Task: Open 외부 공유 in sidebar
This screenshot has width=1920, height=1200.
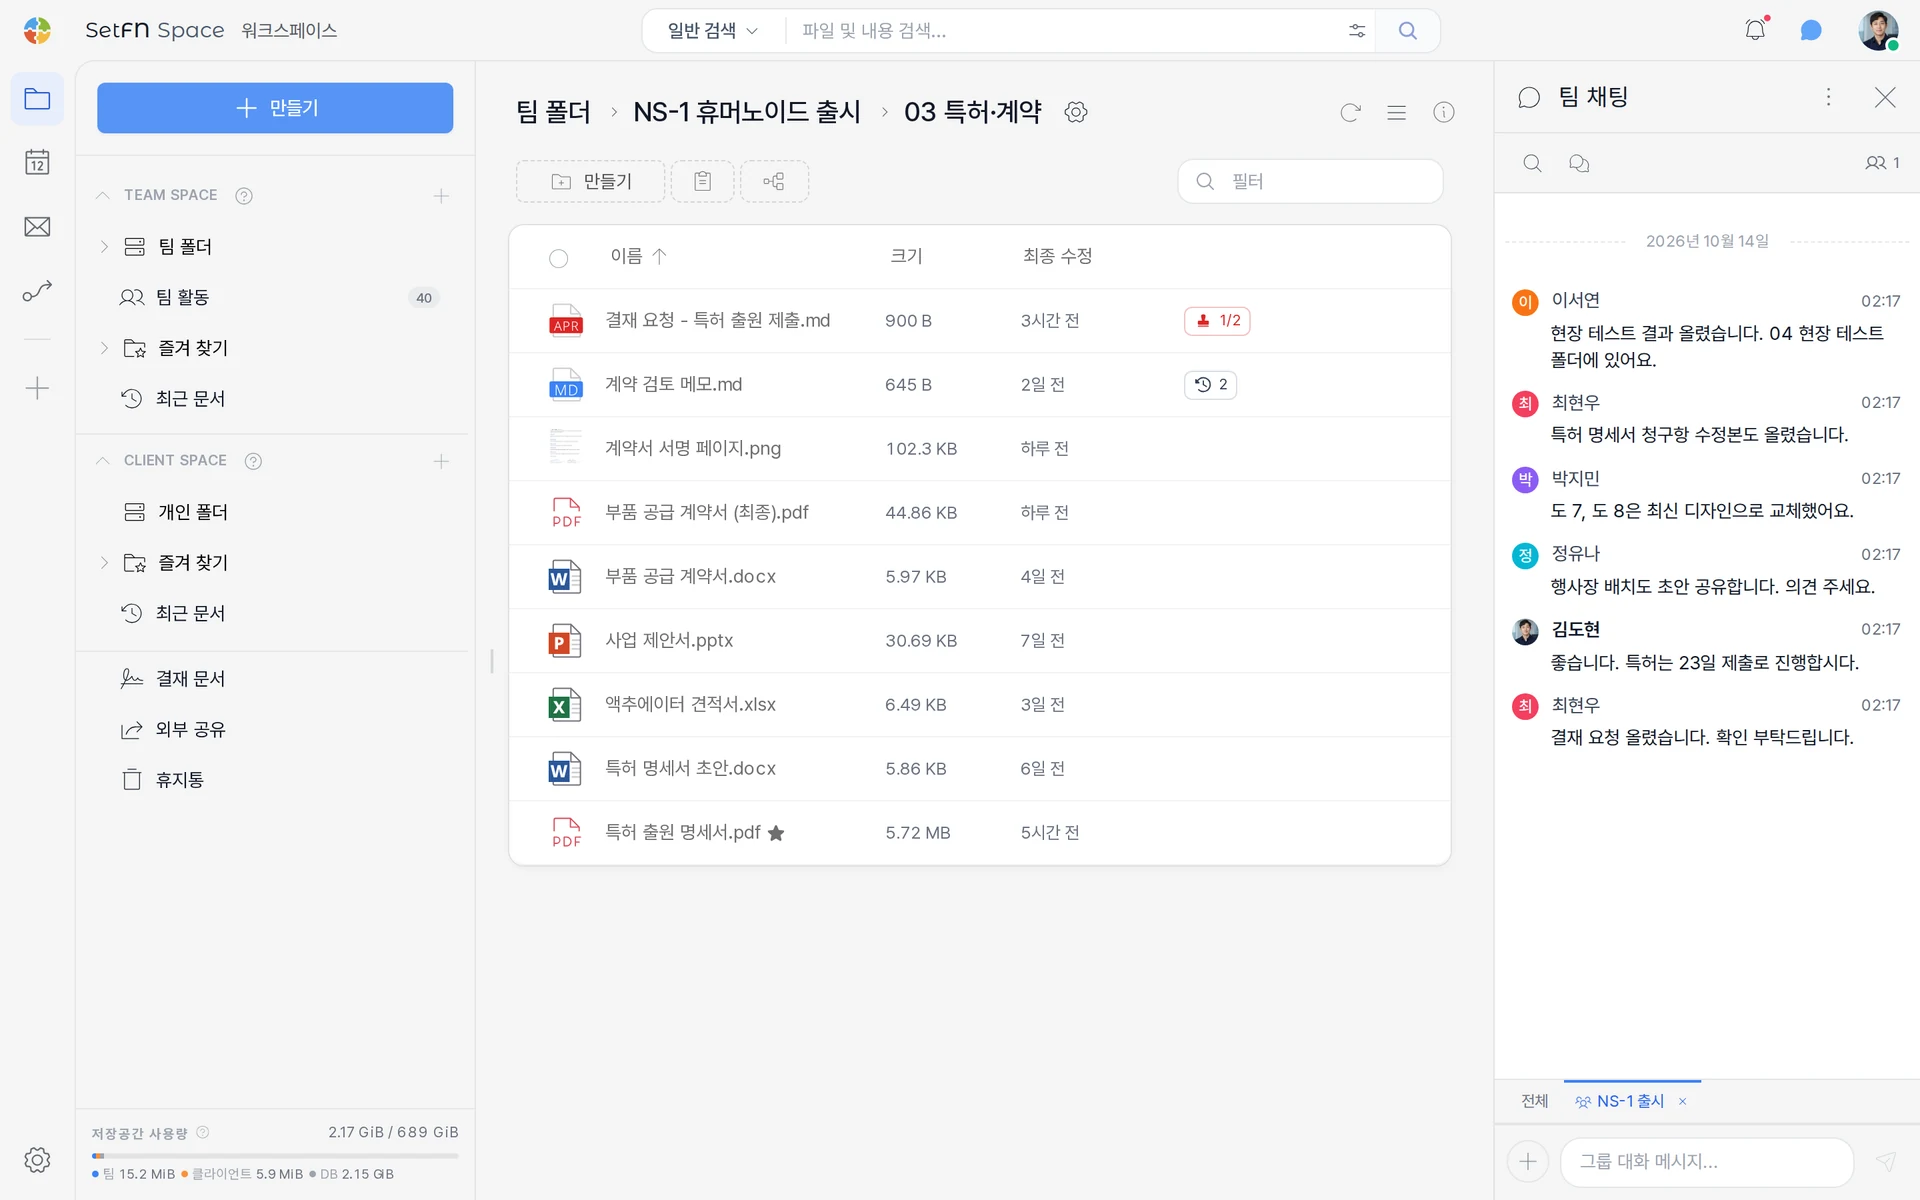Action: (190, 730)
